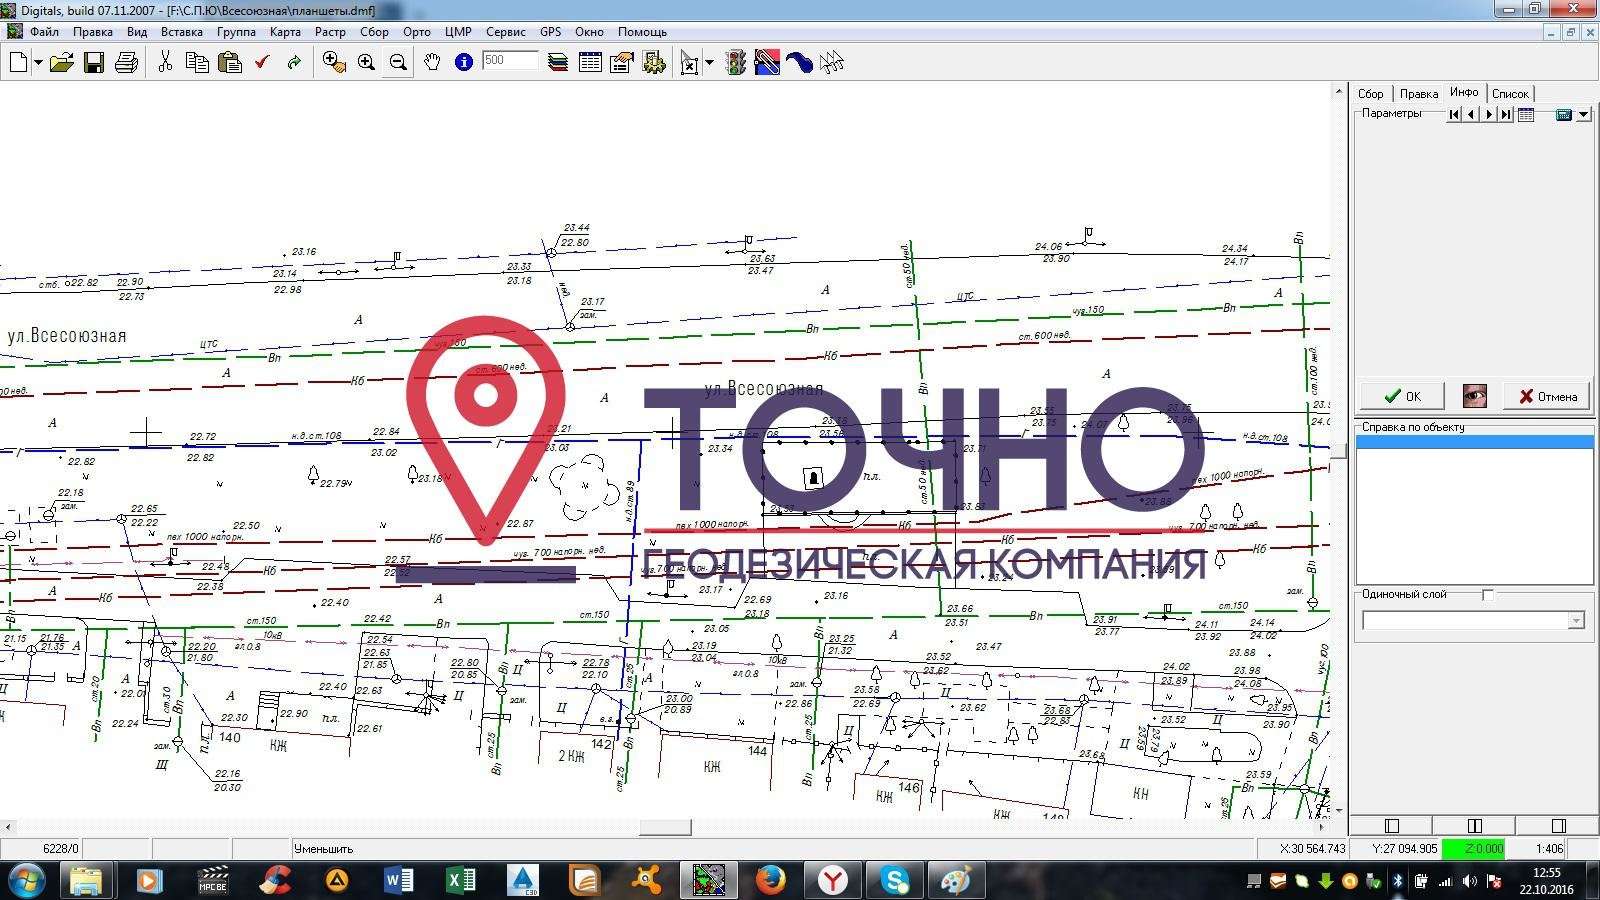Click the red checkmark toolbar icon
The height and width of the screenshot is (900, 1600).
[x=262, y=62]
